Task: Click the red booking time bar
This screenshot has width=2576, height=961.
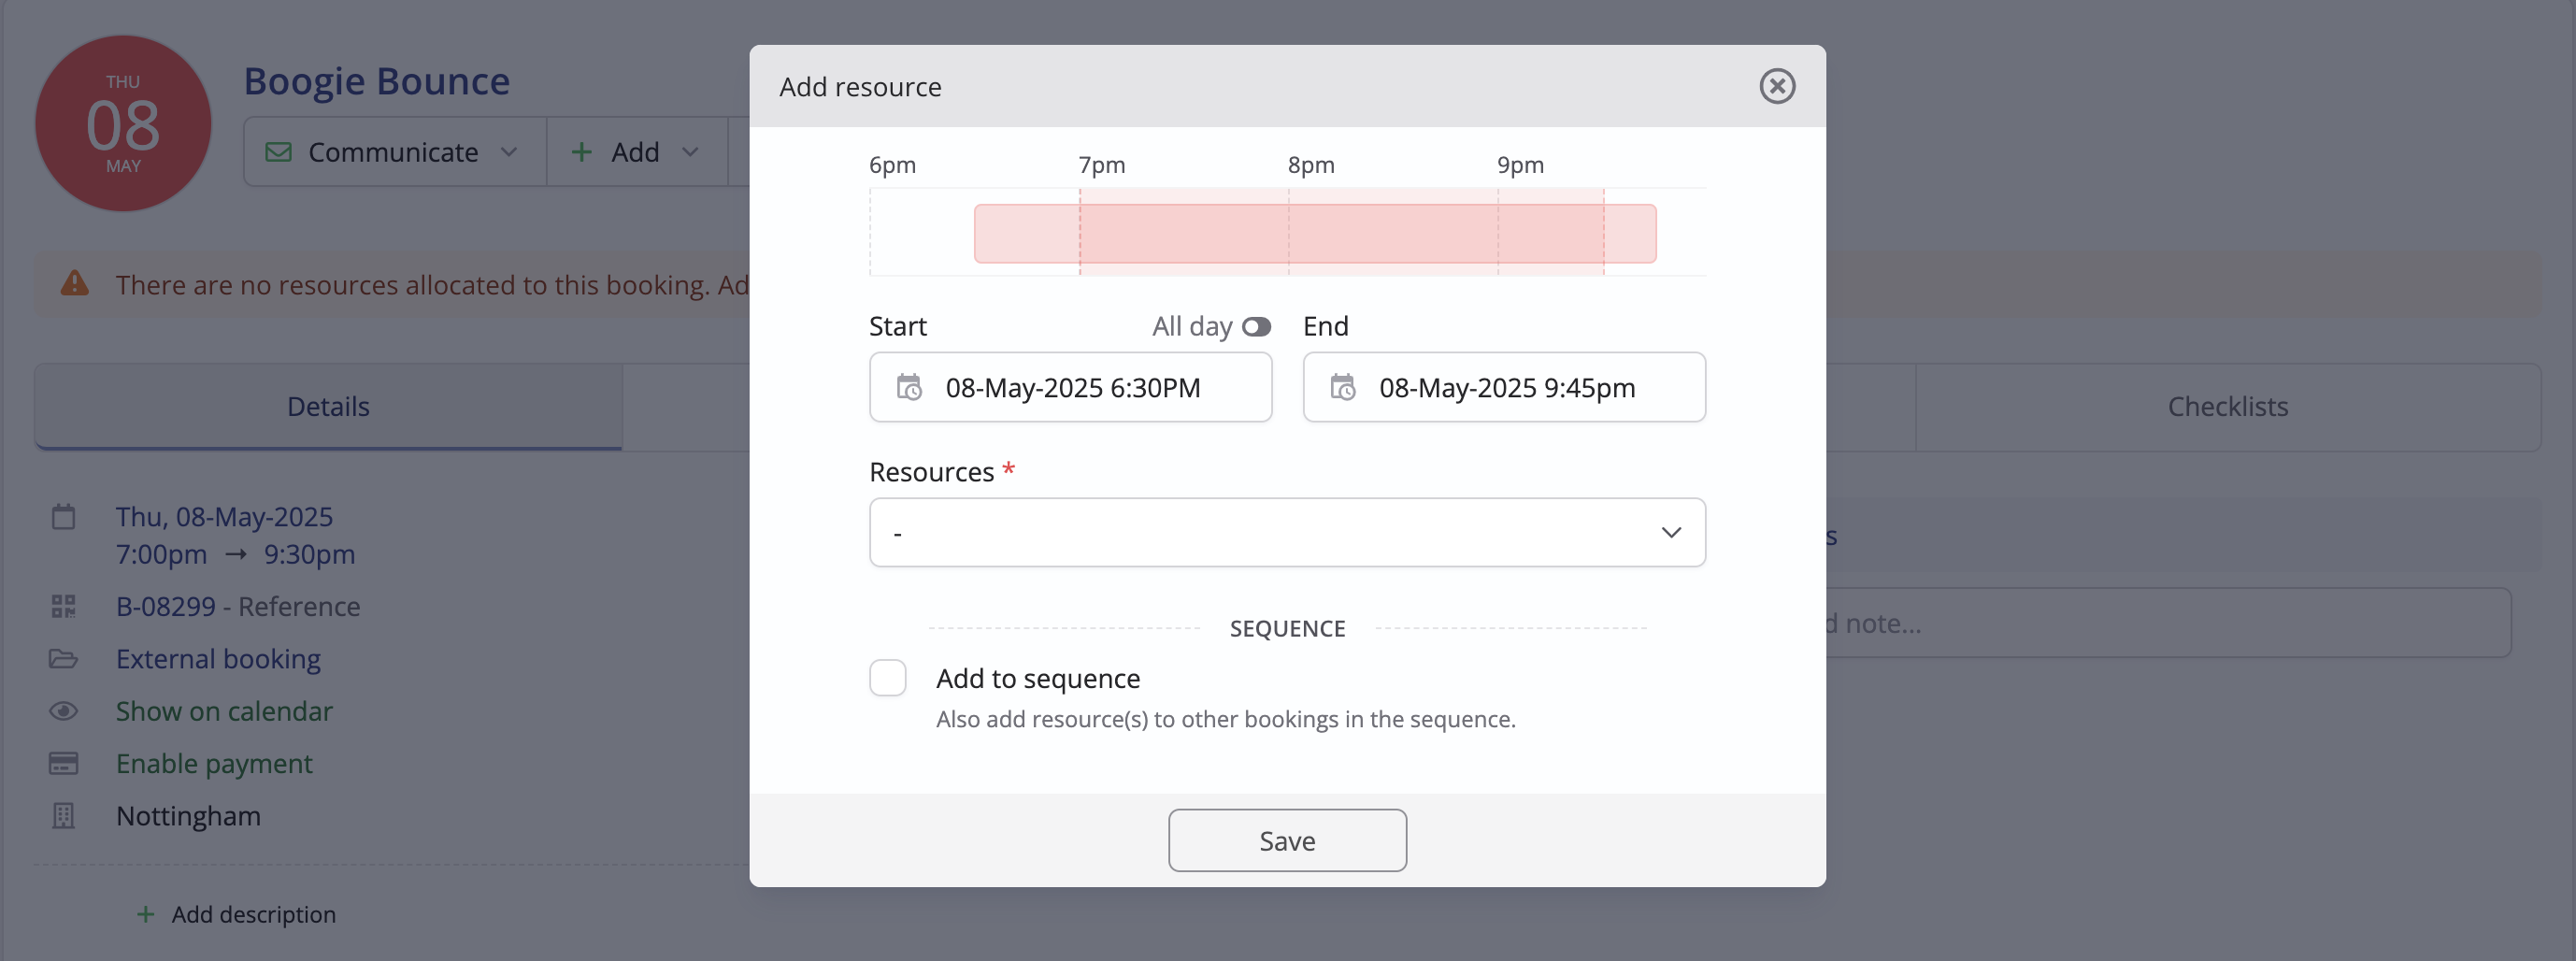Action: coord(1315,234)
